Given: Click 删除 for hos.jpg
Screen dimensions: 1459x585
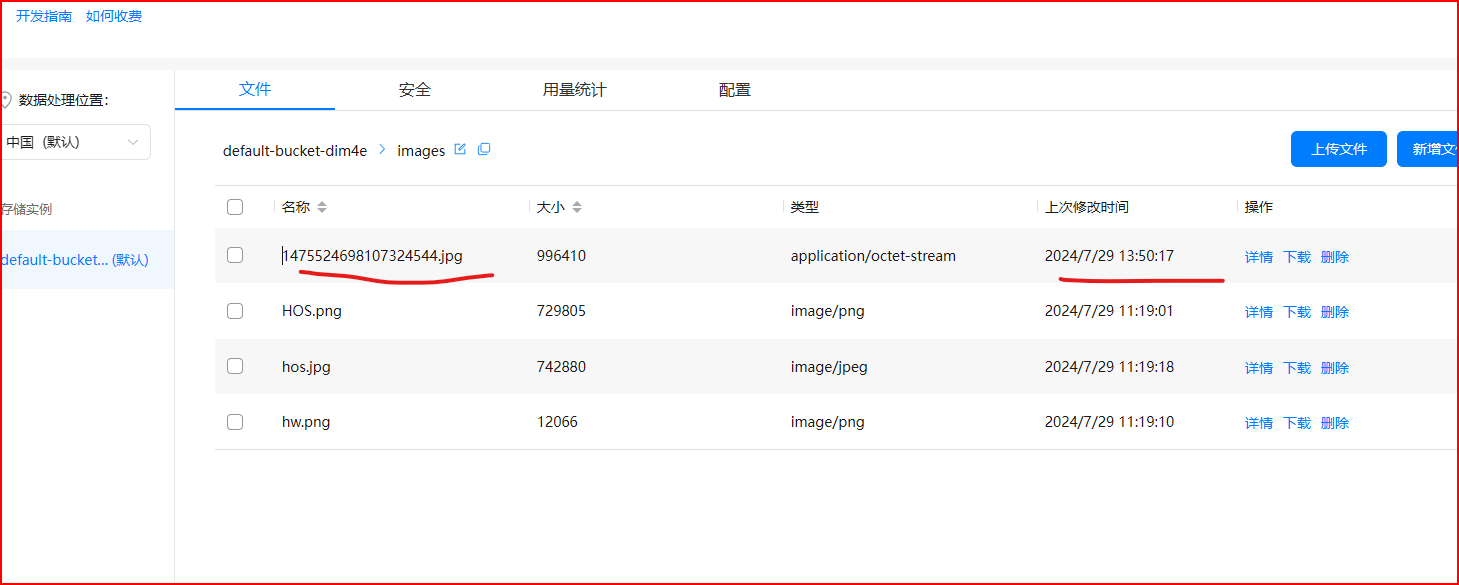Looking at the screenshot, I should tap(1335, 368).
